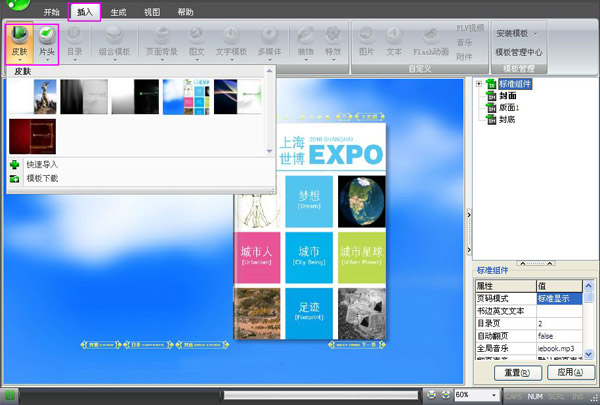600x405 pixels.
Task: Select the blue EXPO skin thumbnail
Action: click(x=186, y=97)
